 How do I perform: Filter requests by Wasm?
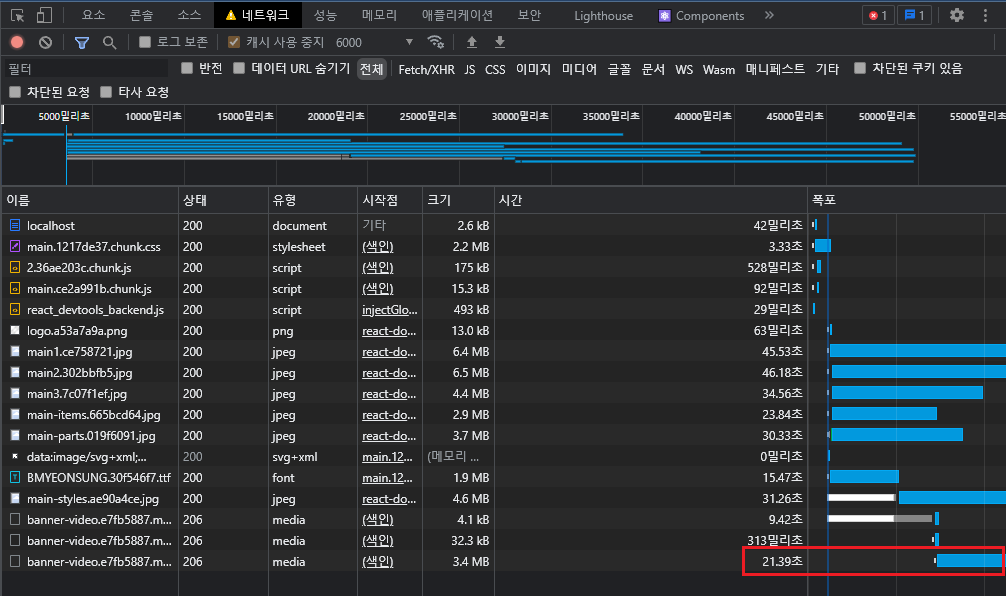pos(719,69)
